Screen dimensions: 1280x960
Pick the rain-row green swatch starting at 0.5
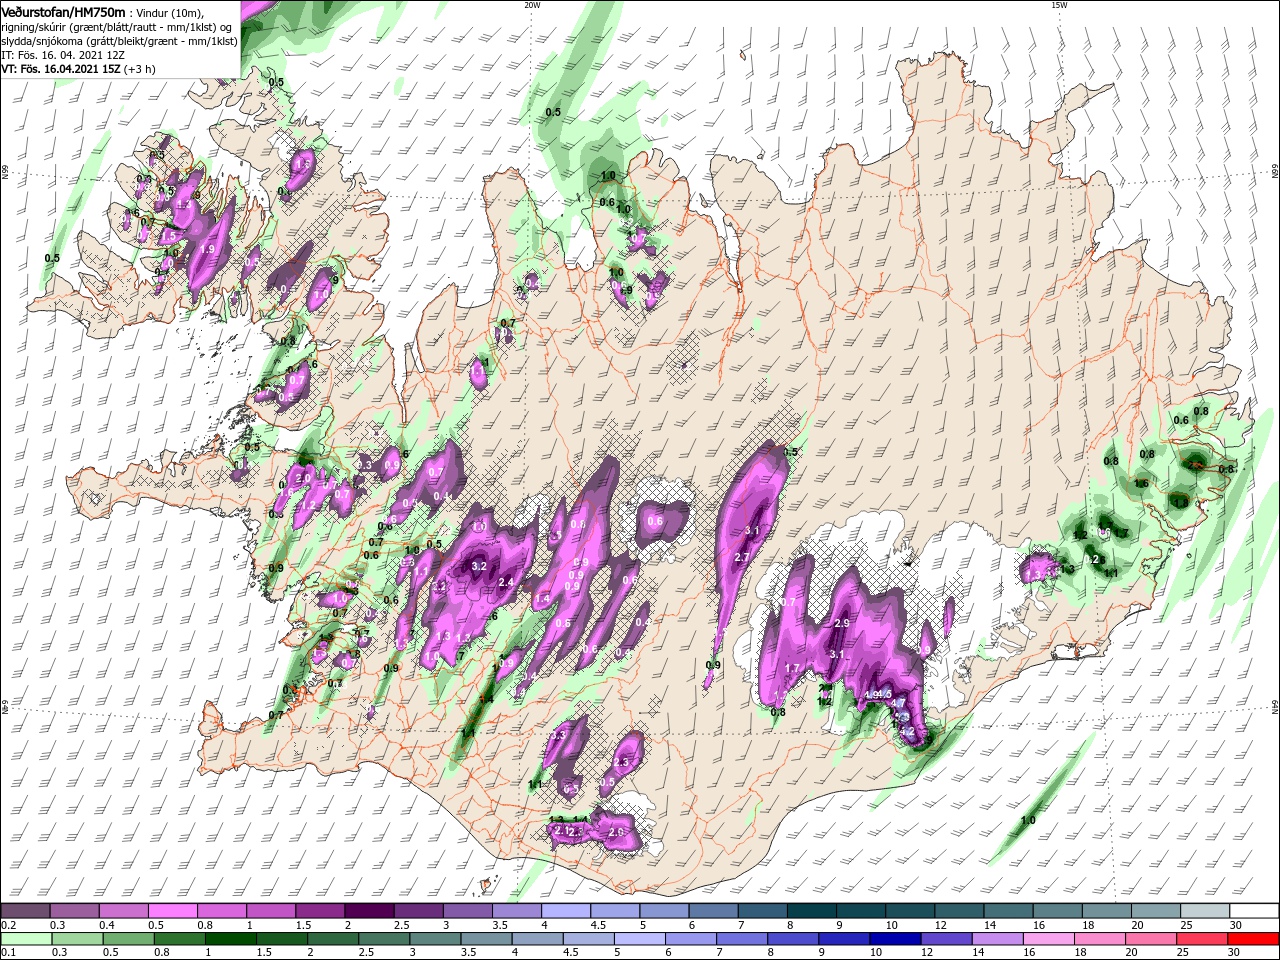(129, 939)
